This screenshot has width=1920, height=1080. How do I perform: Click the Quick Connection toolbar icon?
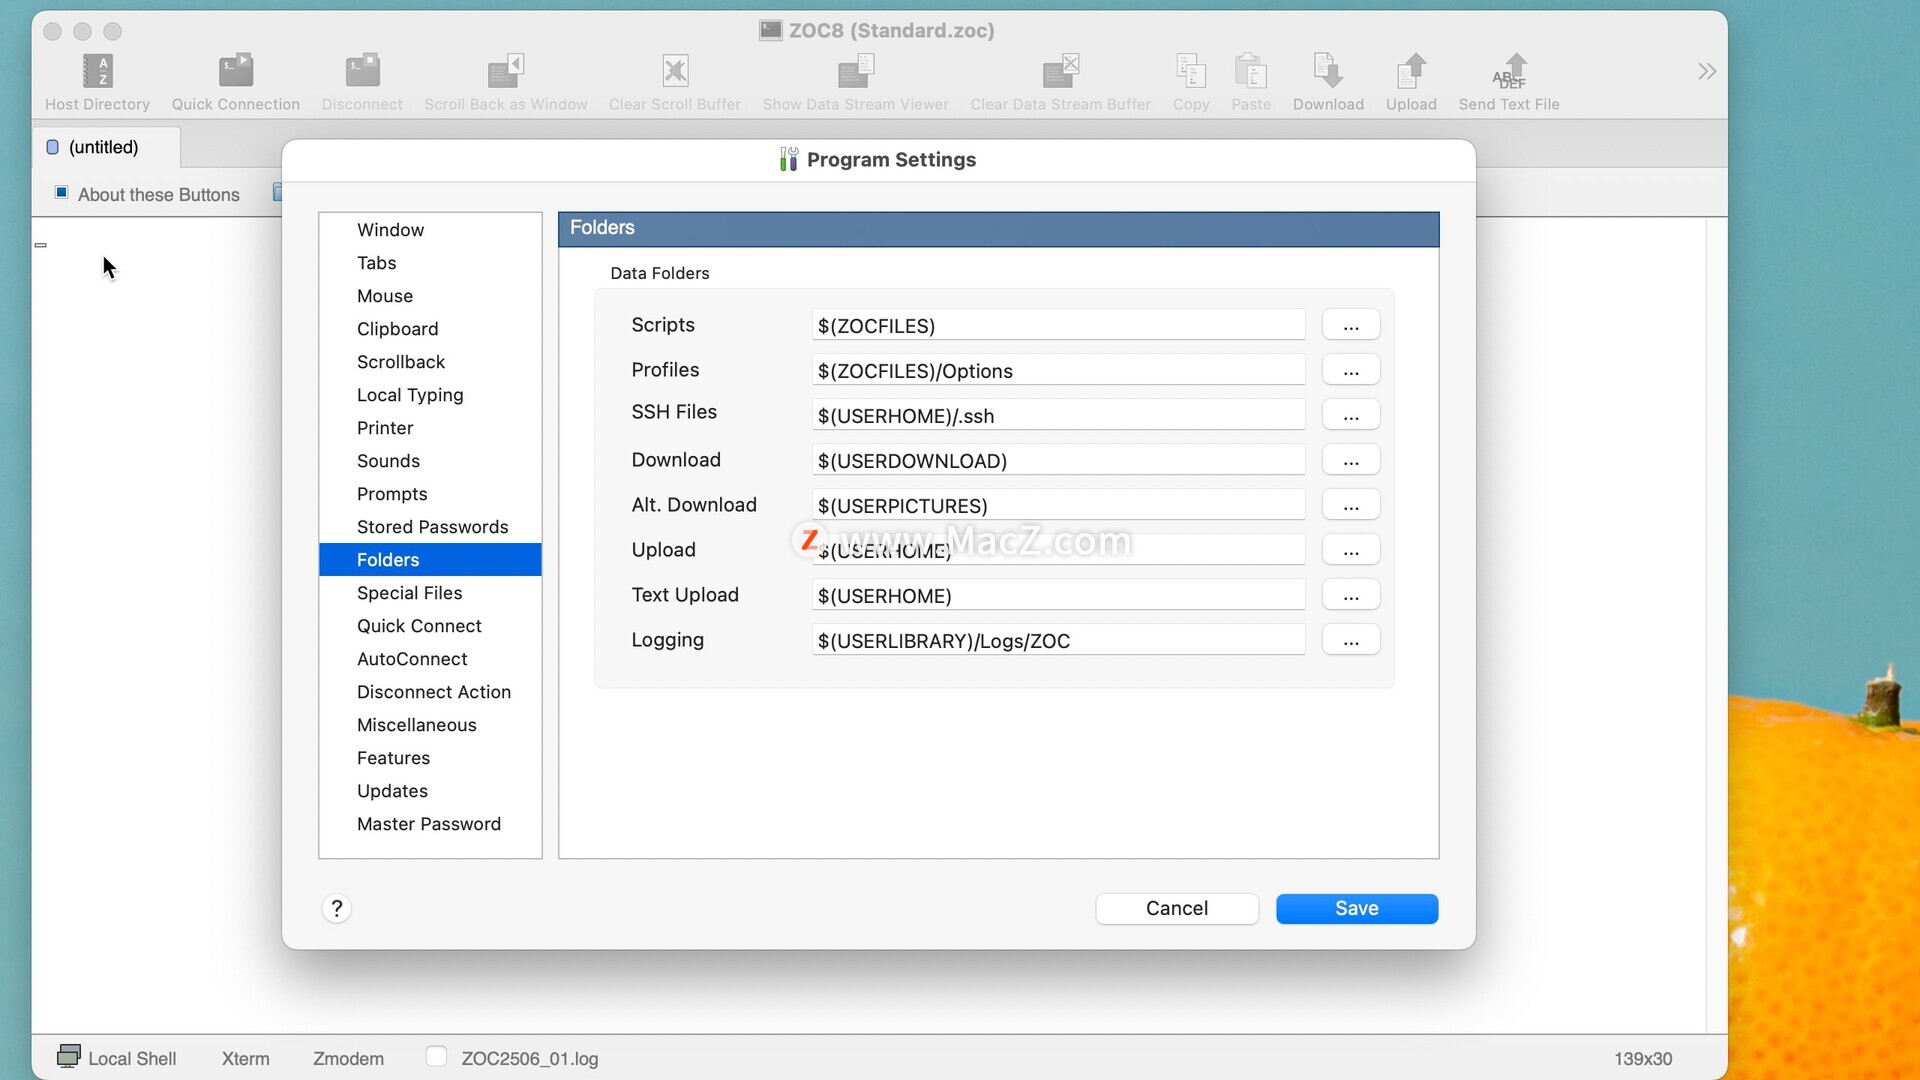(235, 71)
